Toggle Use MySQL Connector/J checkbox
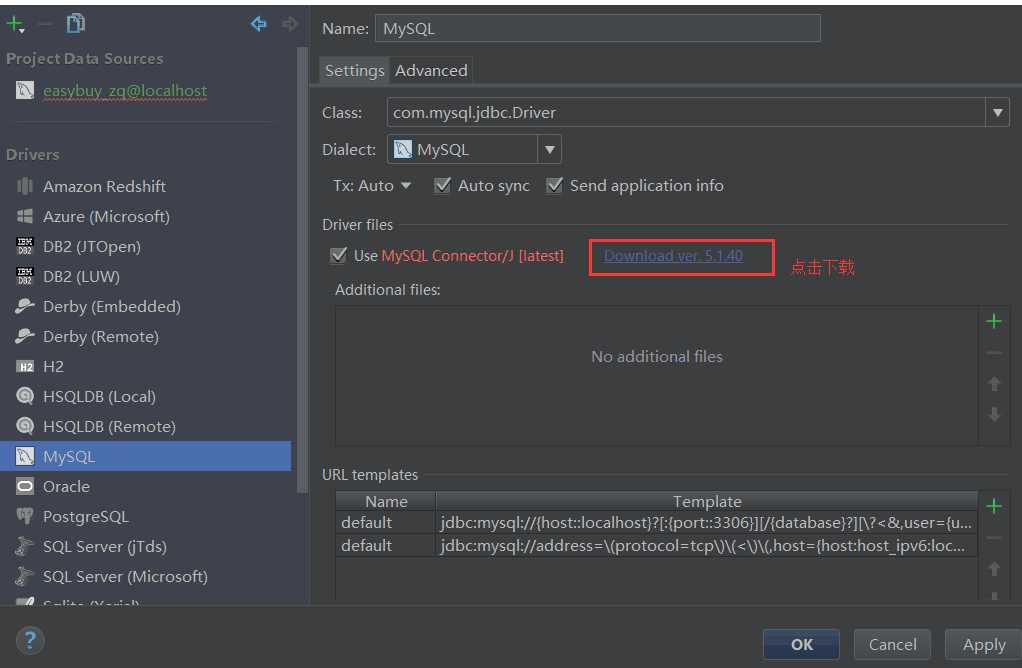 [338, 255]
